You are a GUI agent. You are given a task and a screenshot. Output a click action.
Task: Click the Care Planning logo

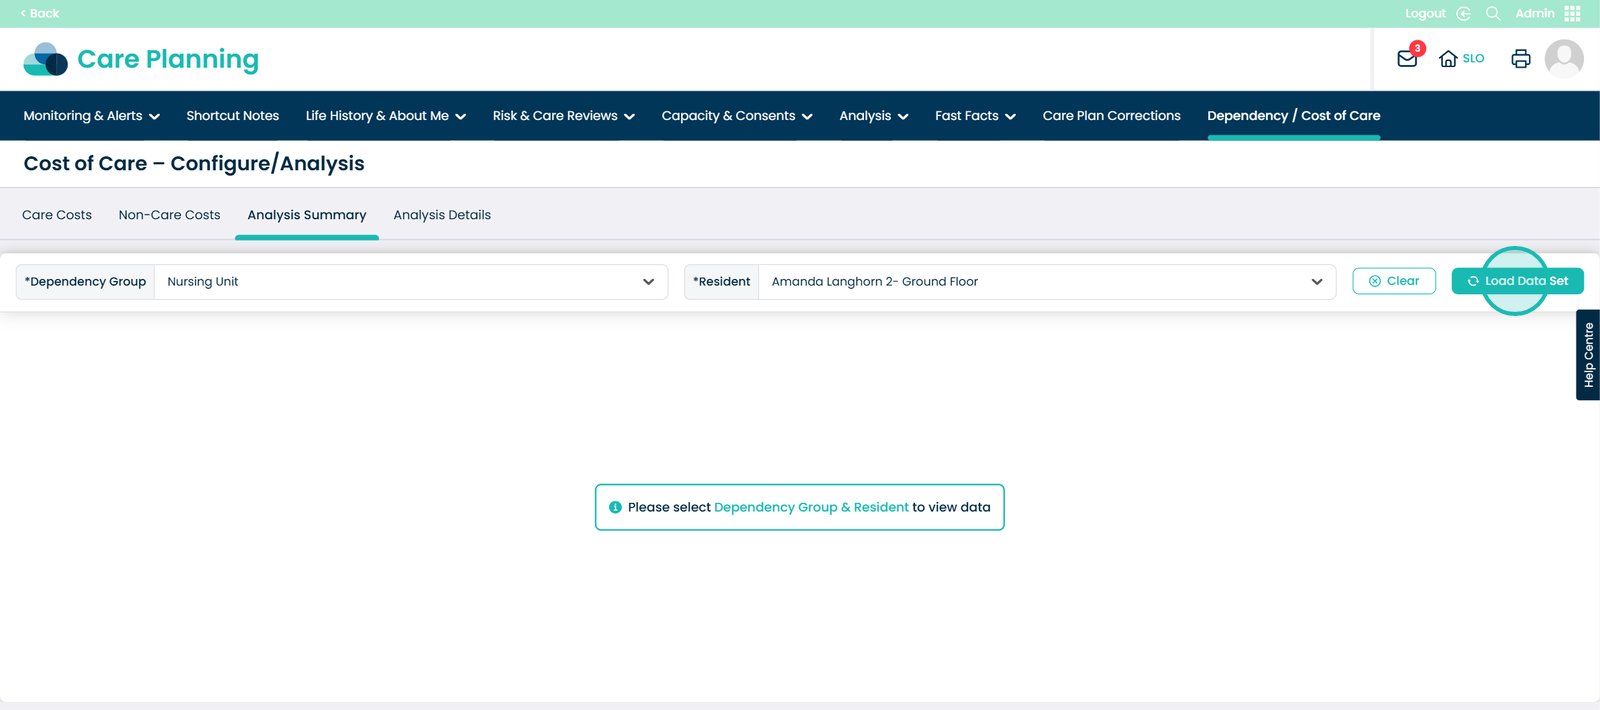(x=141, y=60)
